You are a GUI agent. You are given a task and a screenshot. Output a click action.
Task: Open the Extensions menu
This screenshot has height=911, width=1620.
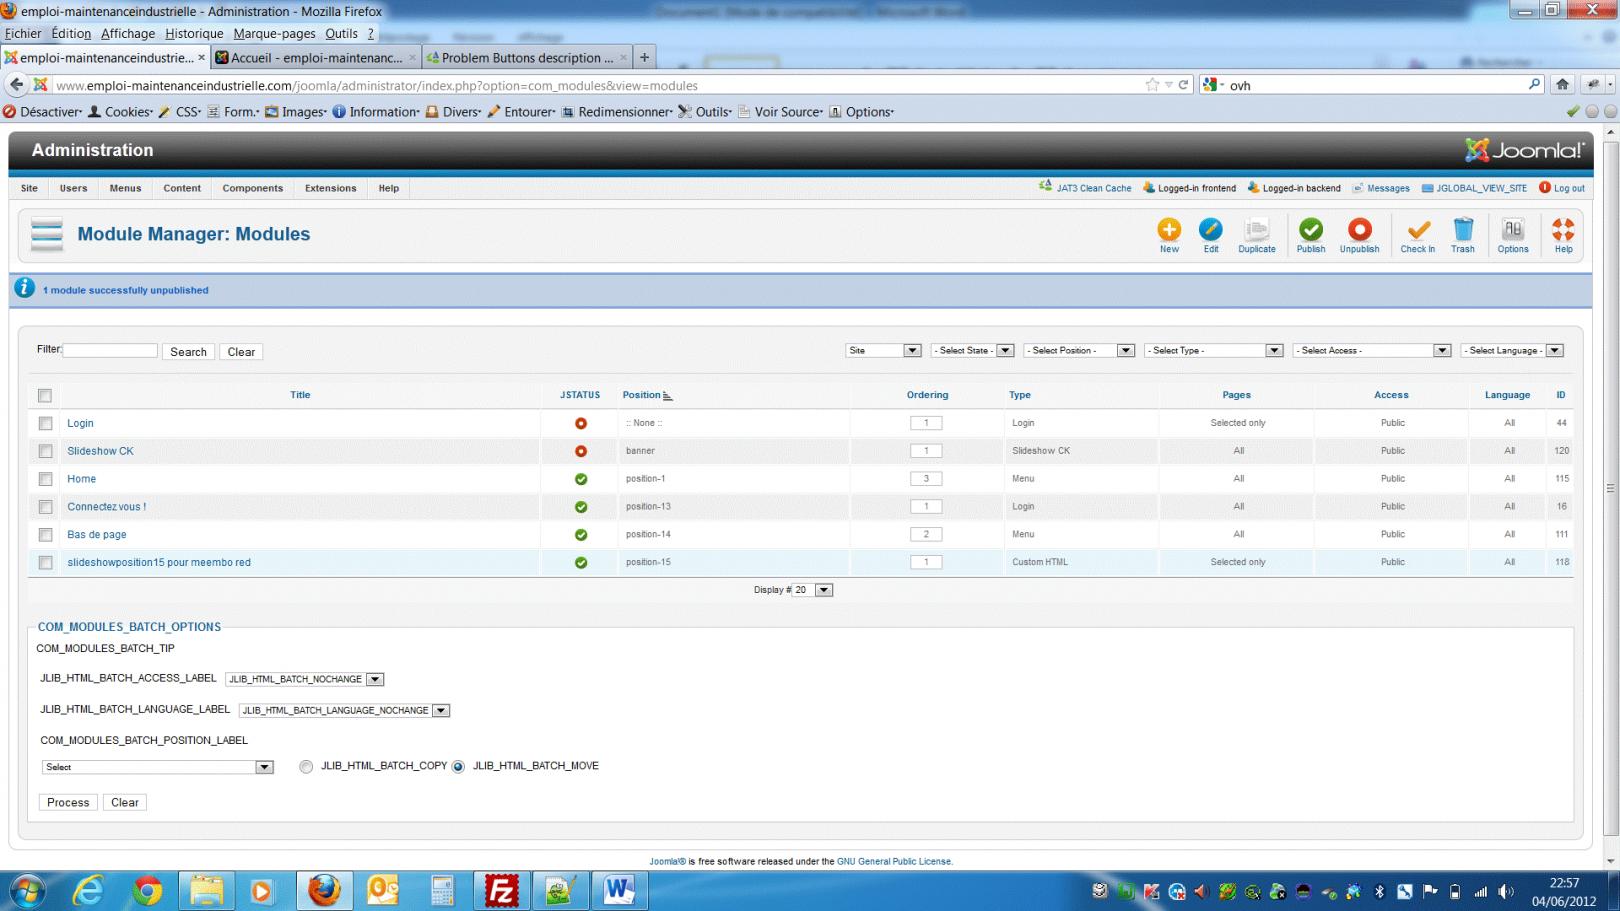(x=330, y=188)
